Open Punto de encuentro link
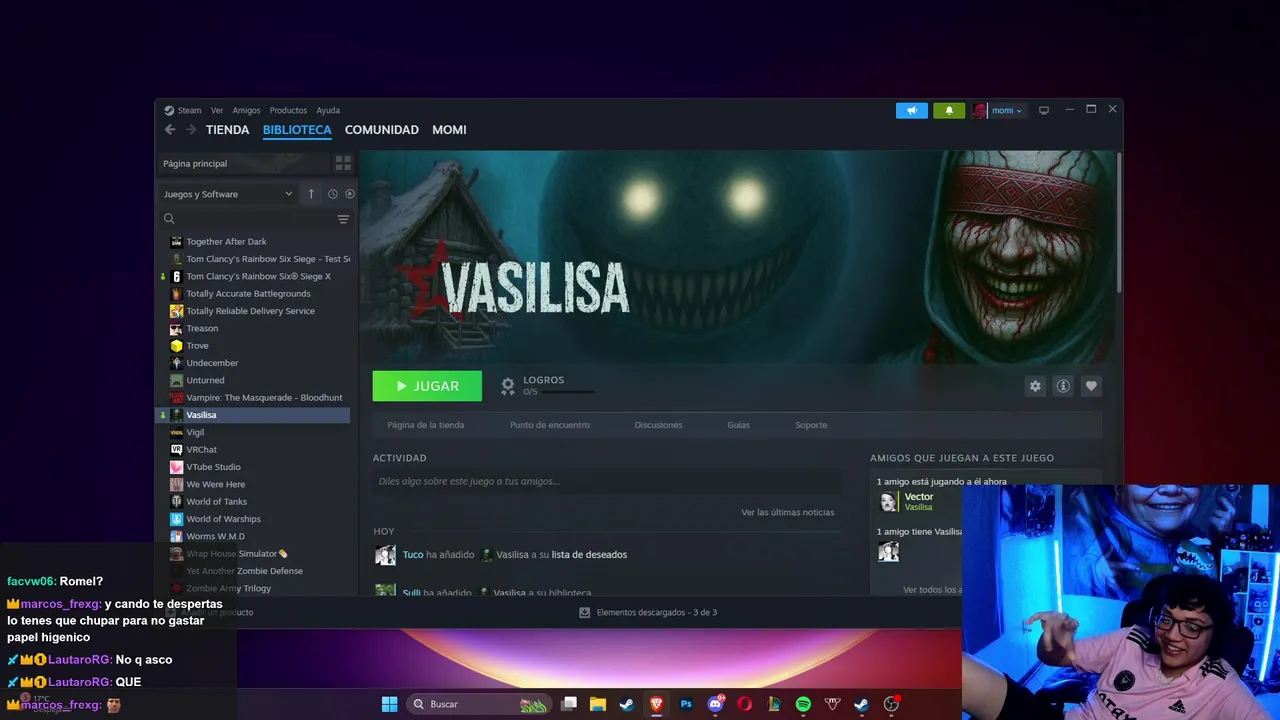Image resolution: width=1280 pixels, height=720 pixels. [x=550, y=425]
